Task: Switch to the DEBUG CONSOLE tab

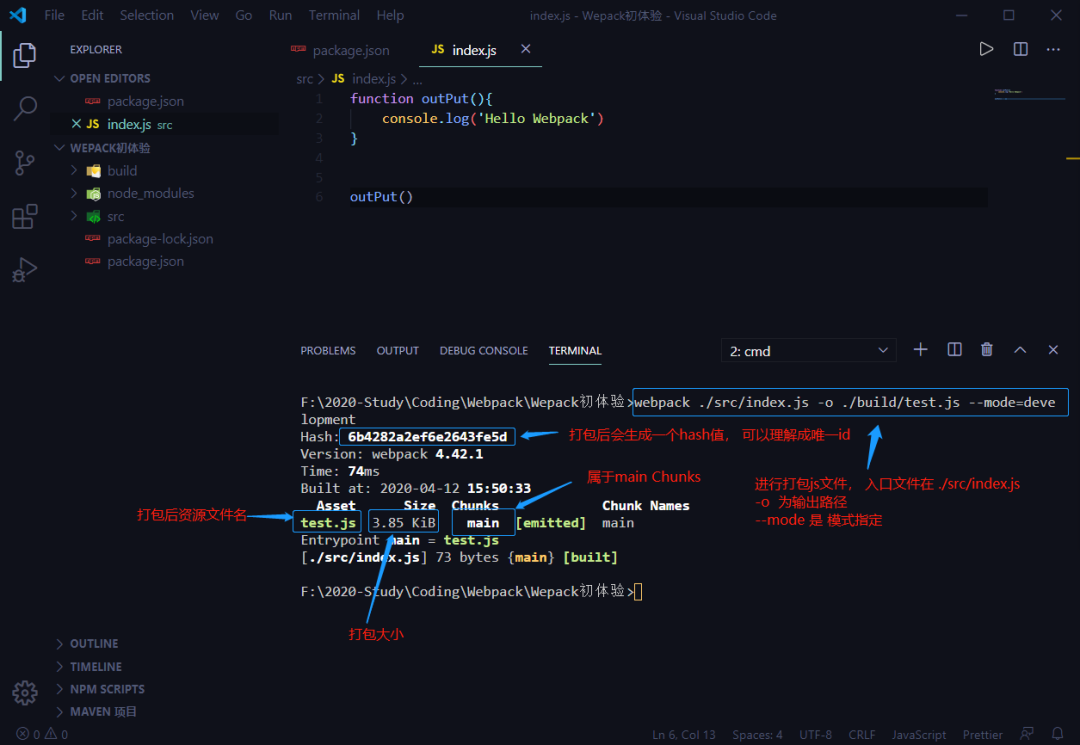Action: coord(483,351)
